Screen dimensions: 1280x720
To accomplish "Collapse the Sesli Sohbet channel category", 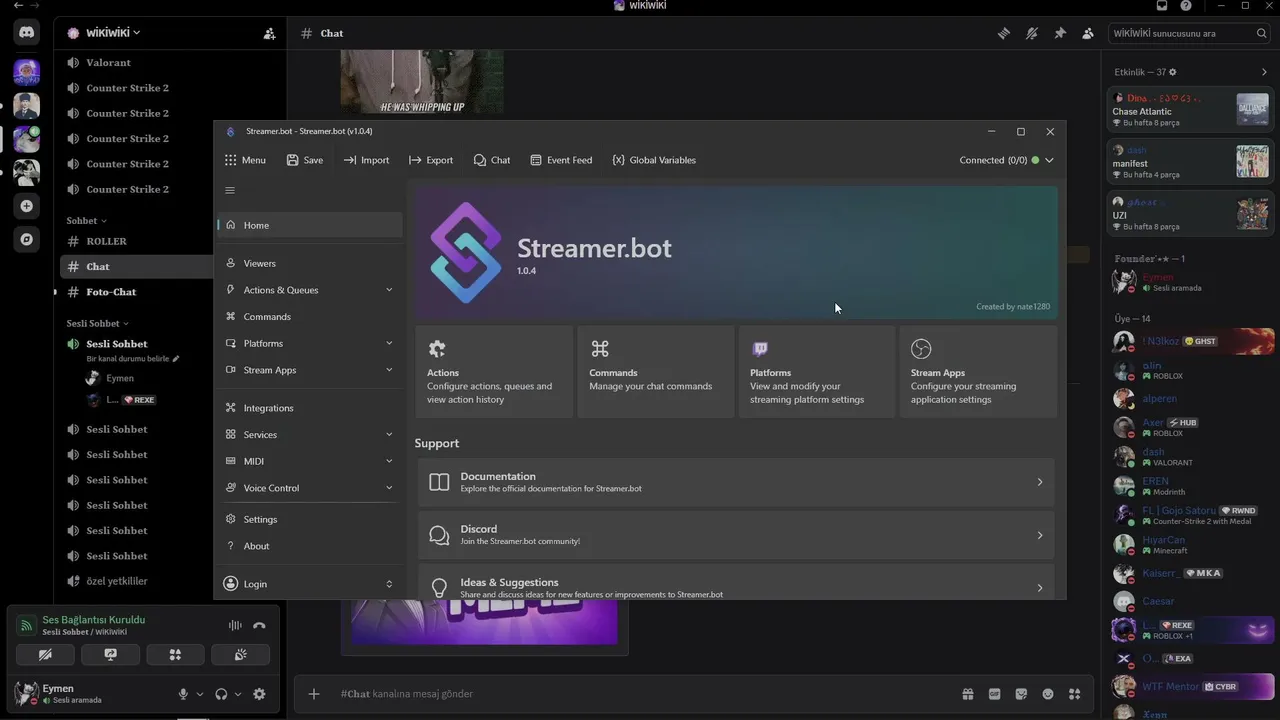I will point(98,324).
